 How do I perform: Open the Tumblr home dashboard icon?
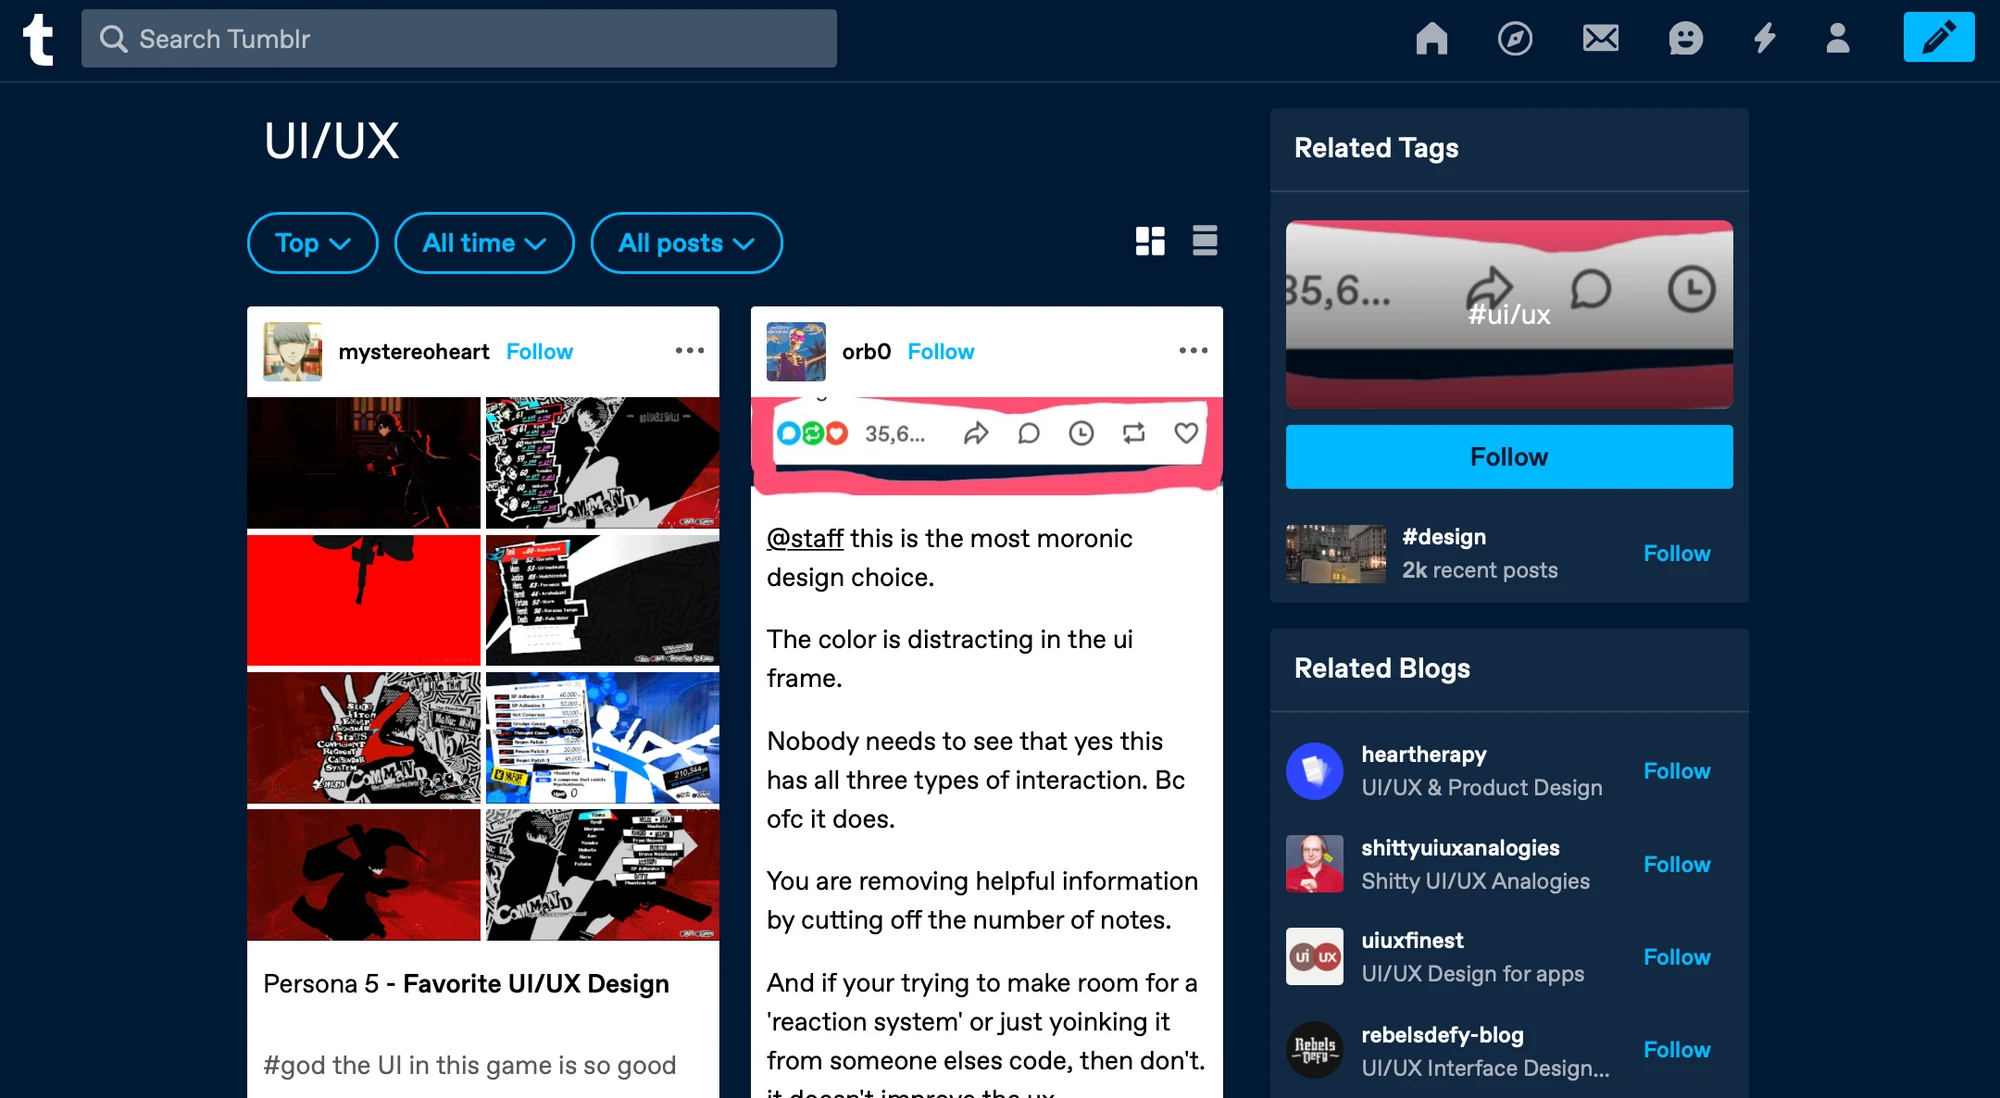1431,38
